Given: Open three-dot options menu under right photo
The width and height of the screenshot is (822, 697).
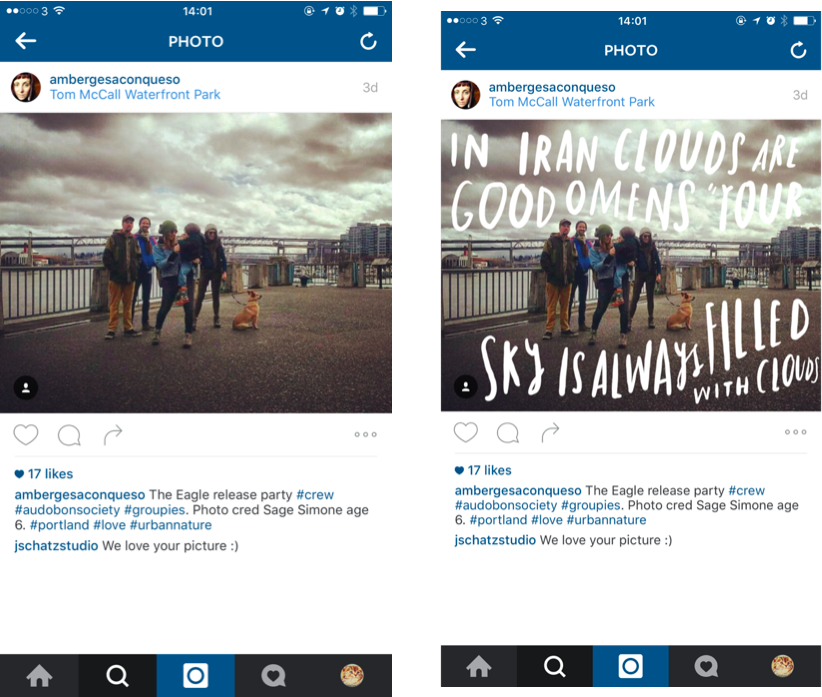Looking at the screenshot, I should 795,432.
